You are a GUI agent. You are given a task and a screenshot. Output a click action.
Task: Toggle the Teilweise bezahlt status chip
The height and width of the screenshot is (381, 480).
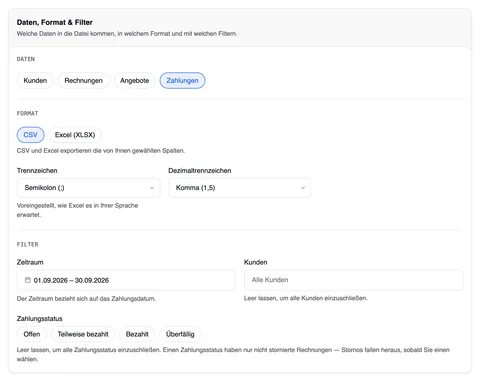click(x=83, y=334)
